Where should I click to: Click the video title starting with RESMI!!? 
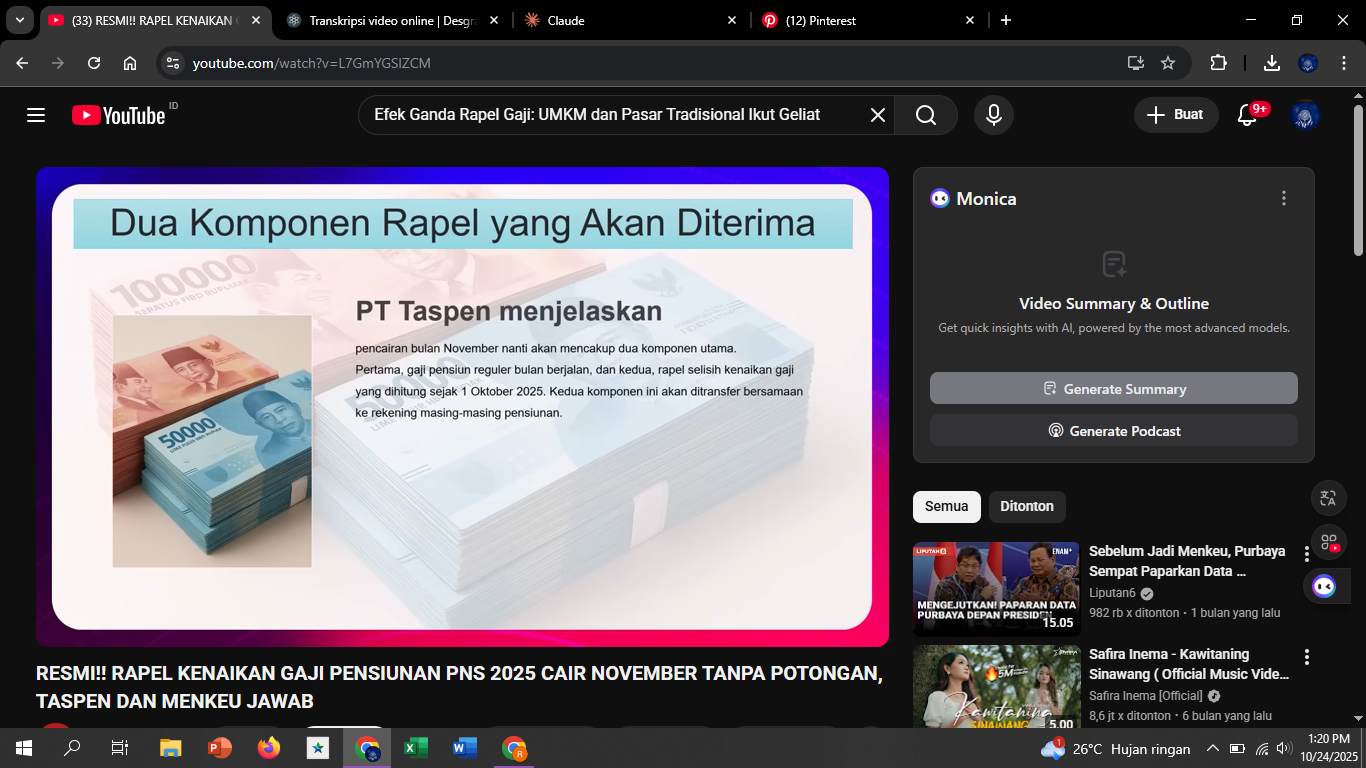tap(460, 687)
